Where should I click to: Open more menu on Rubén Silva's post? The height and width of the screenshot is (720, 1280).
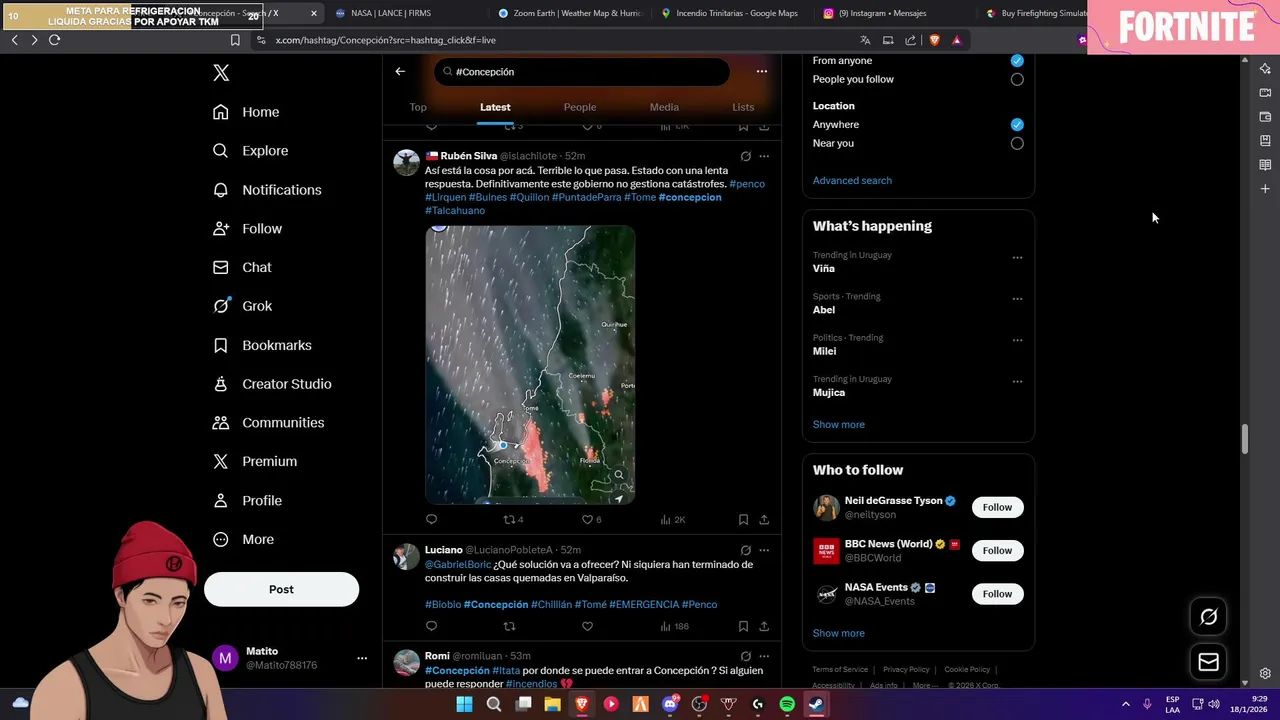[764, 156]
